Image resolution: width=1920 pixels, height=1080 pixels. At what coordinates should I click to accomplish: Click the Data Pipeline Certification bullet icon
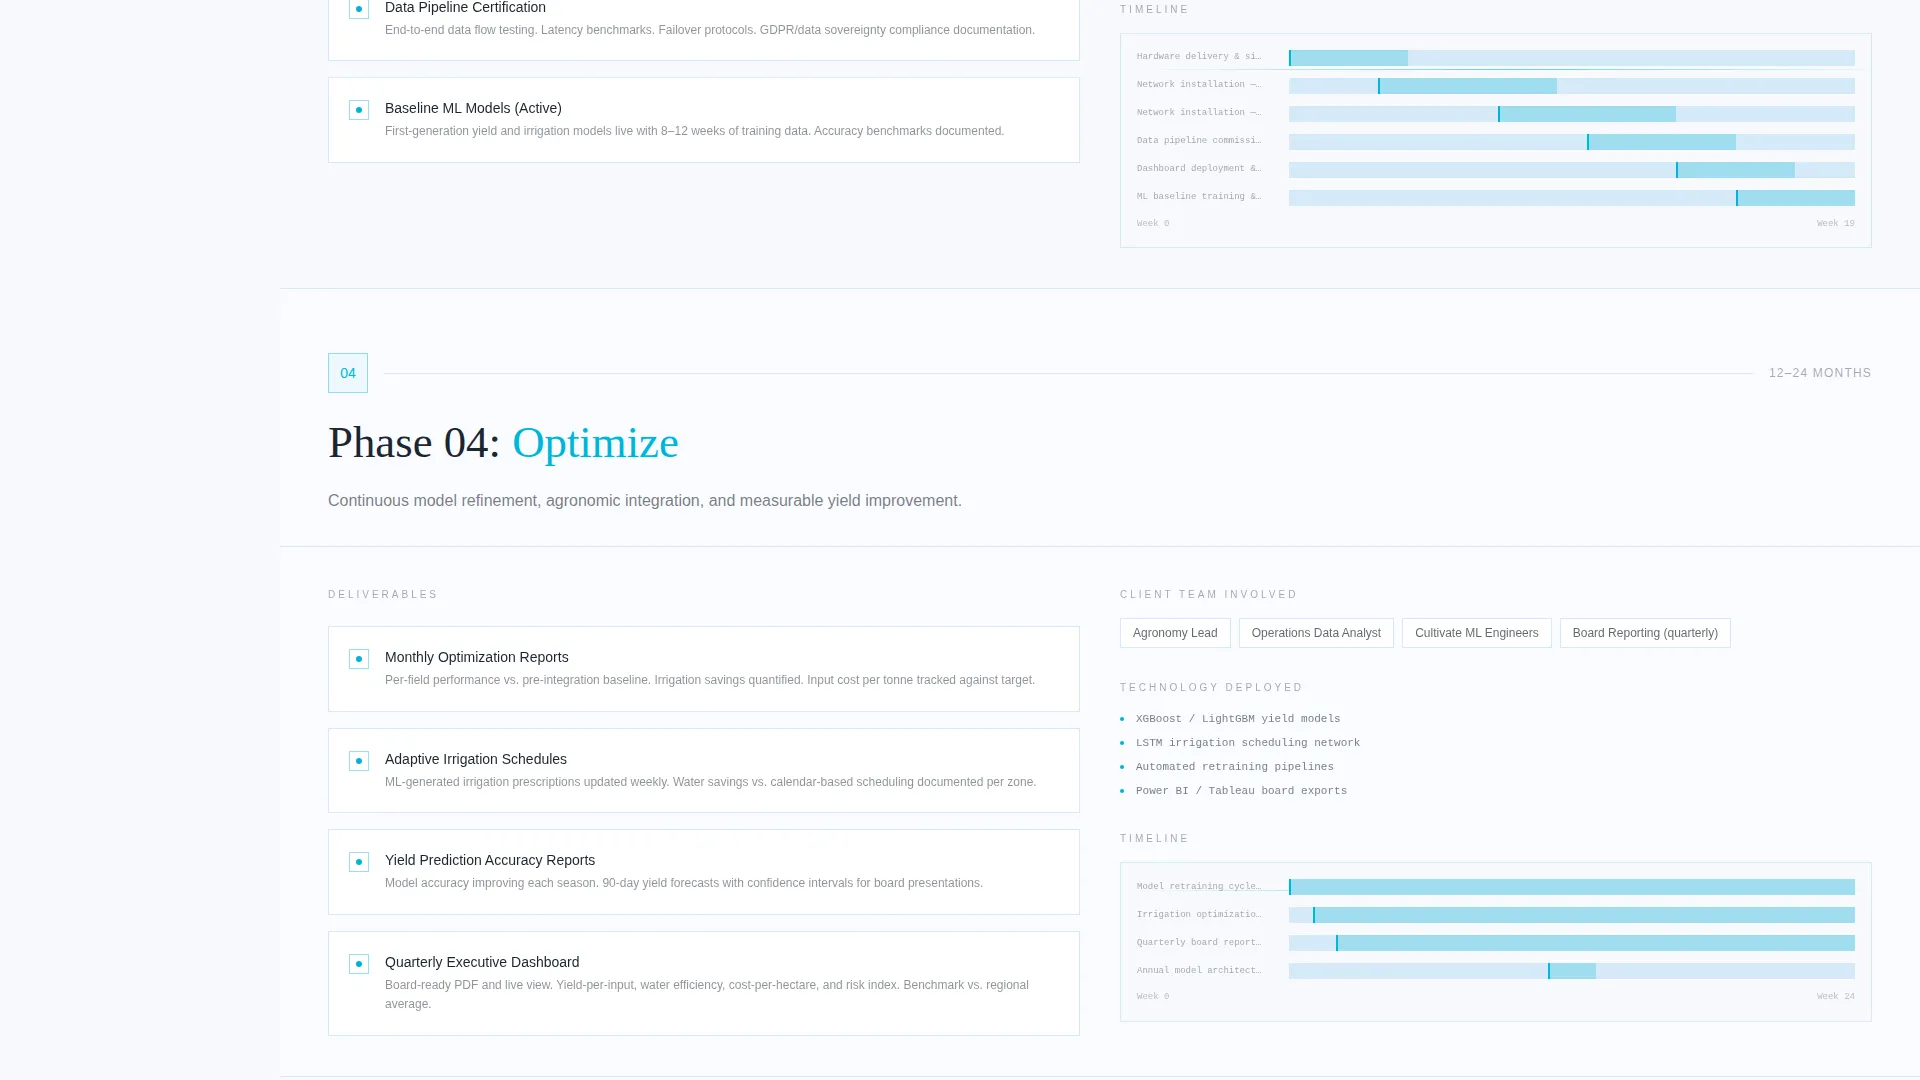(x=359, y=9)
